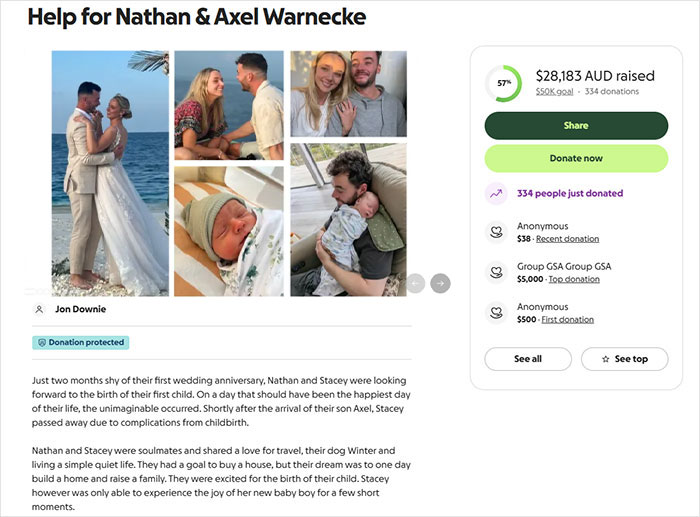The image size is (700, 517).
Task: Open the Recent donation link
Action: (567, 240)
